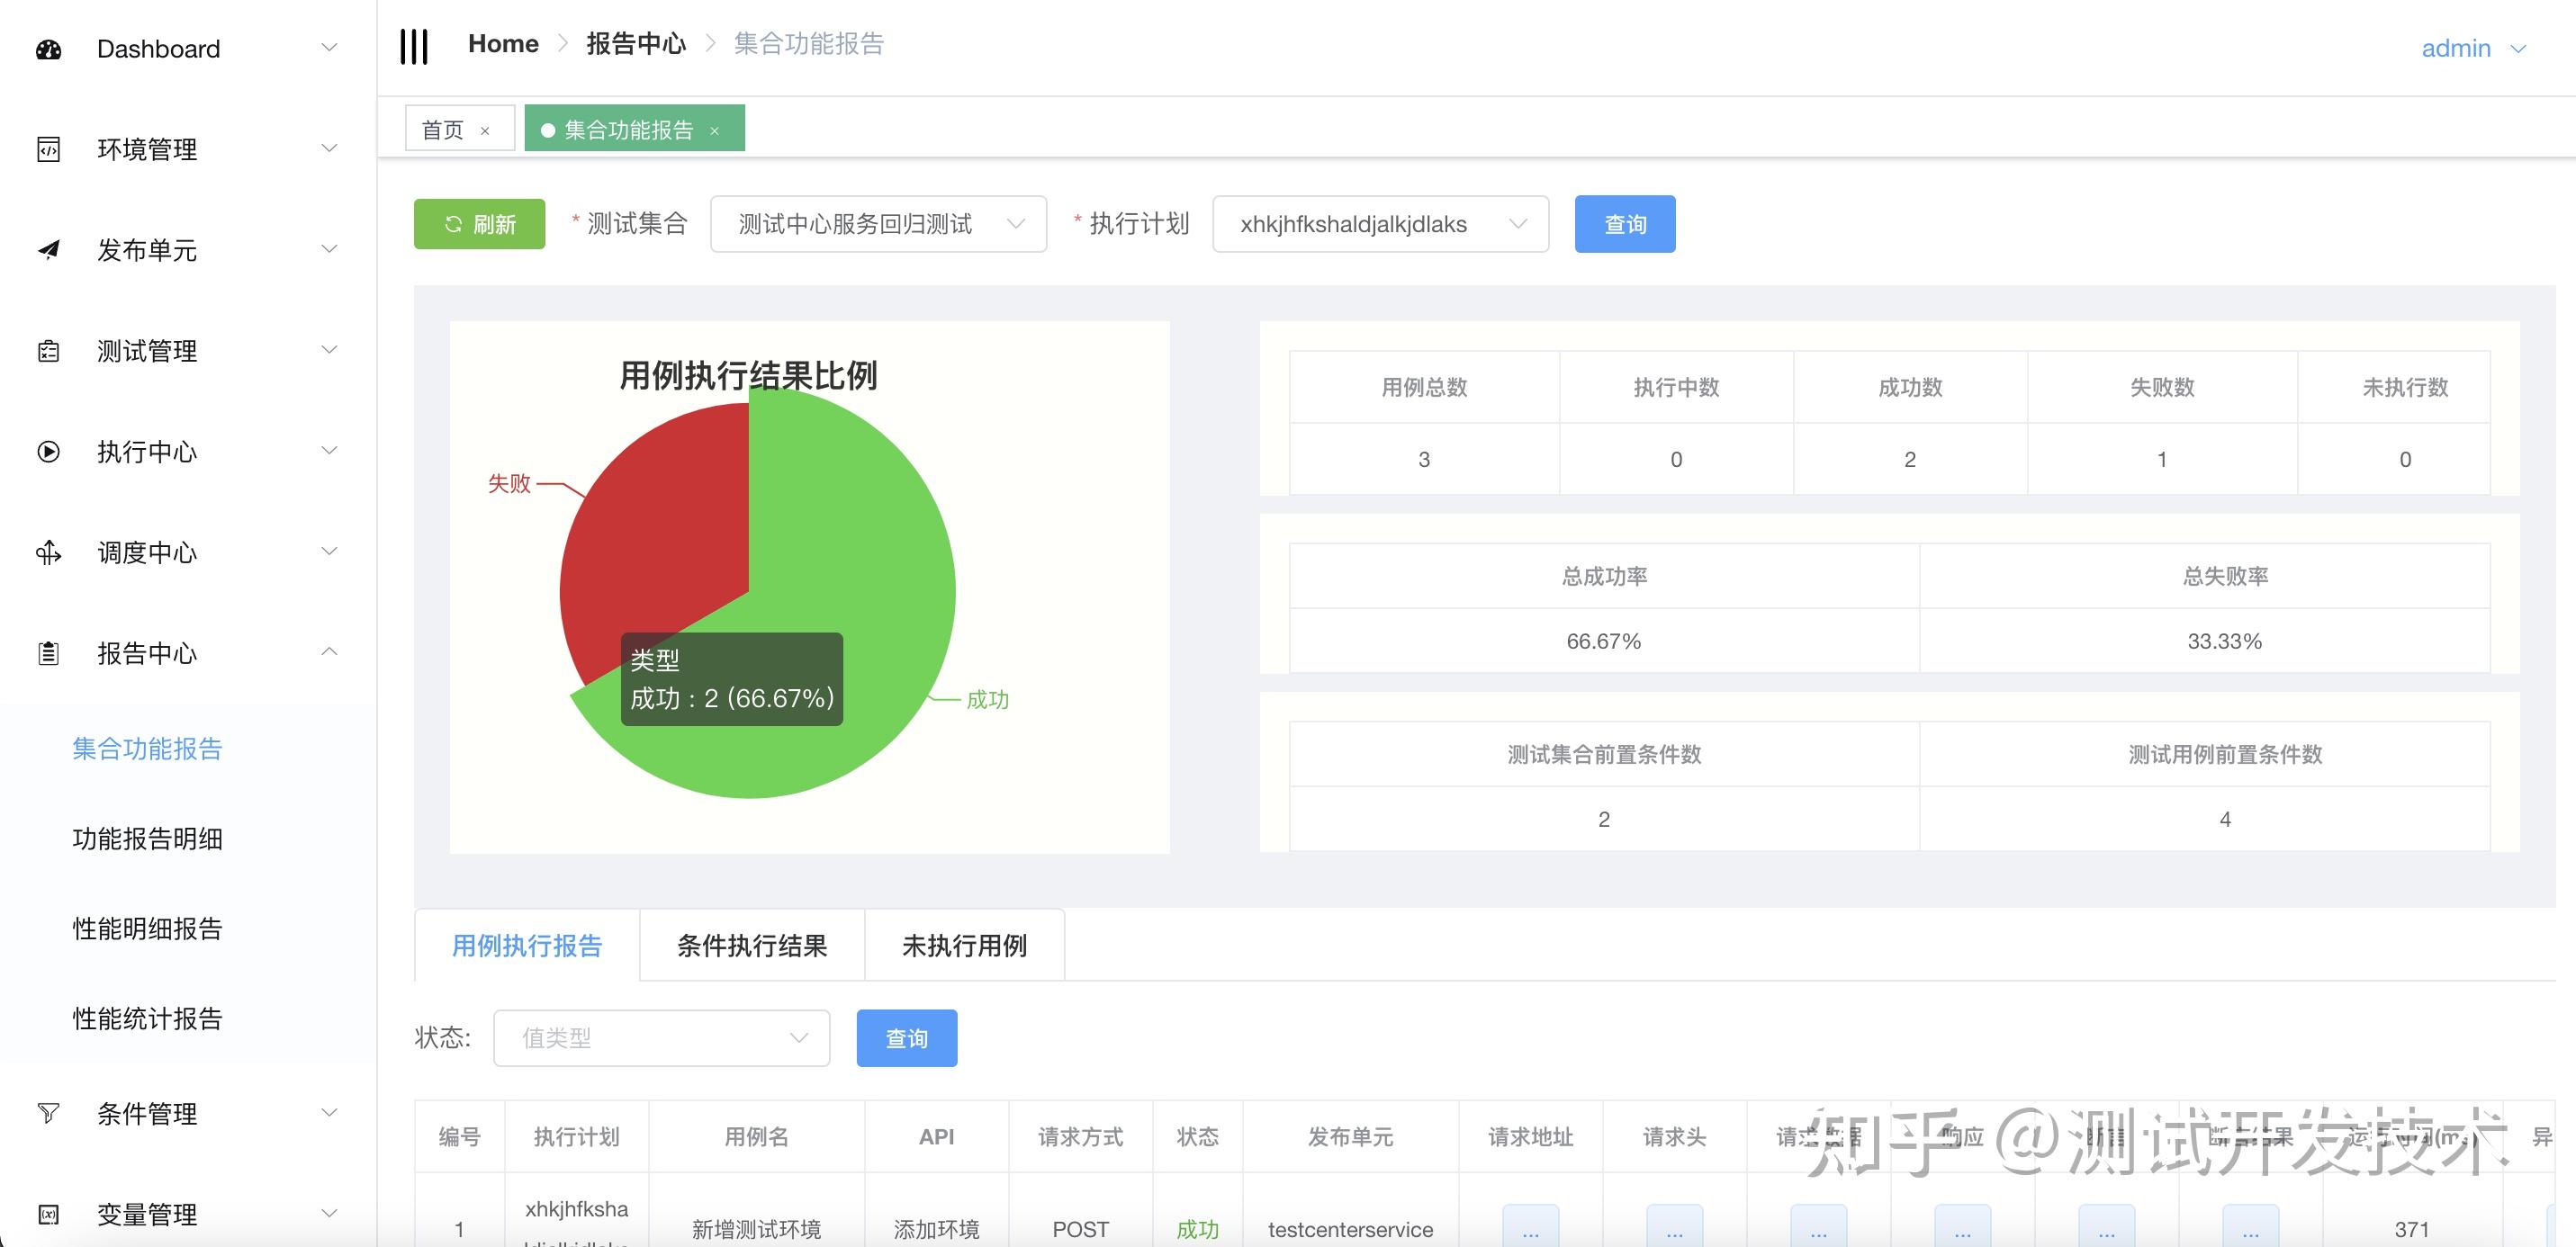The image size is (2576, 1247).
Task: Click the Dashboard gauge icon in sidebar
Action: coord(48,49)
